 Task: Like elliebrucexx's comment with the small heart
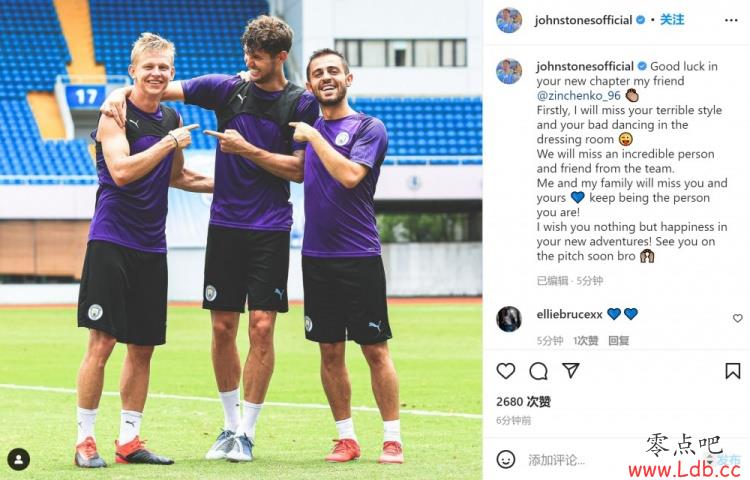point(738,318)
